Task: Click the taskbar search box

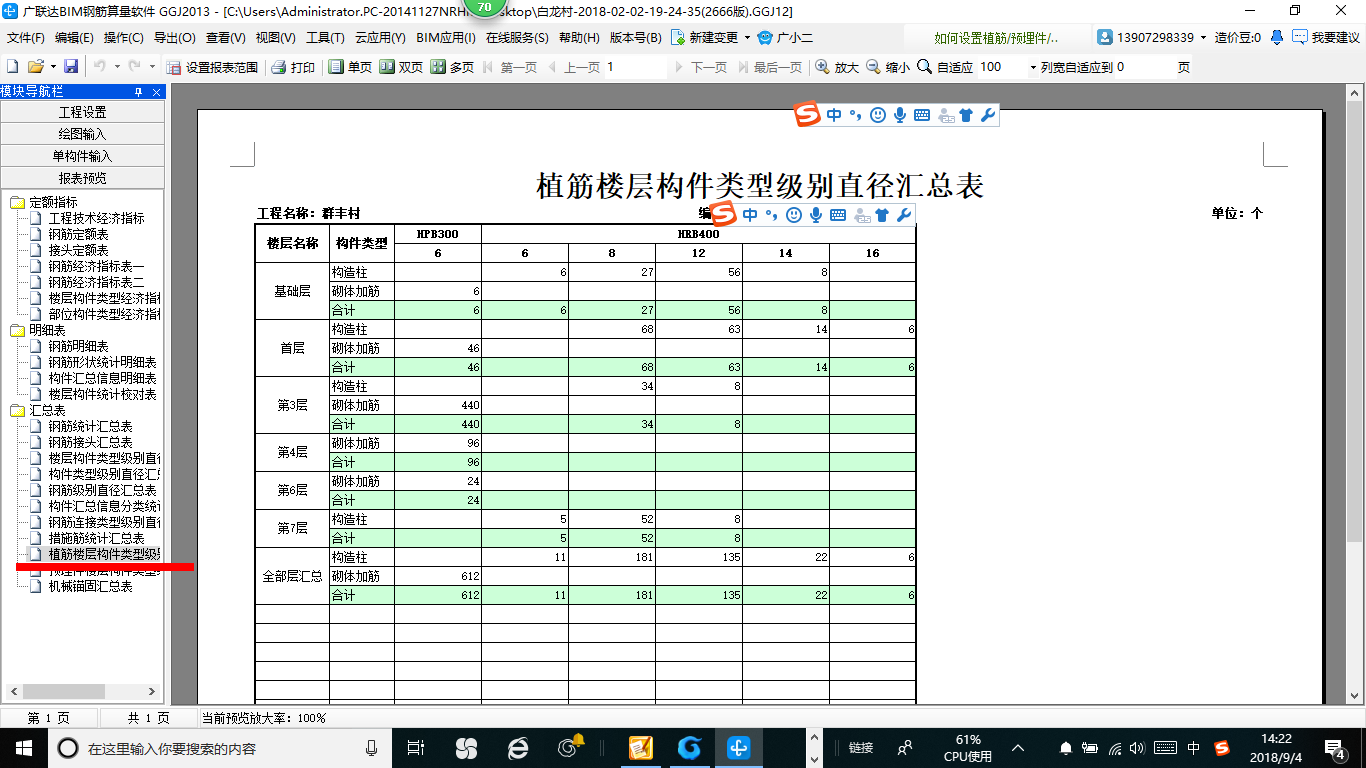Action: click(x=222, y=748)
